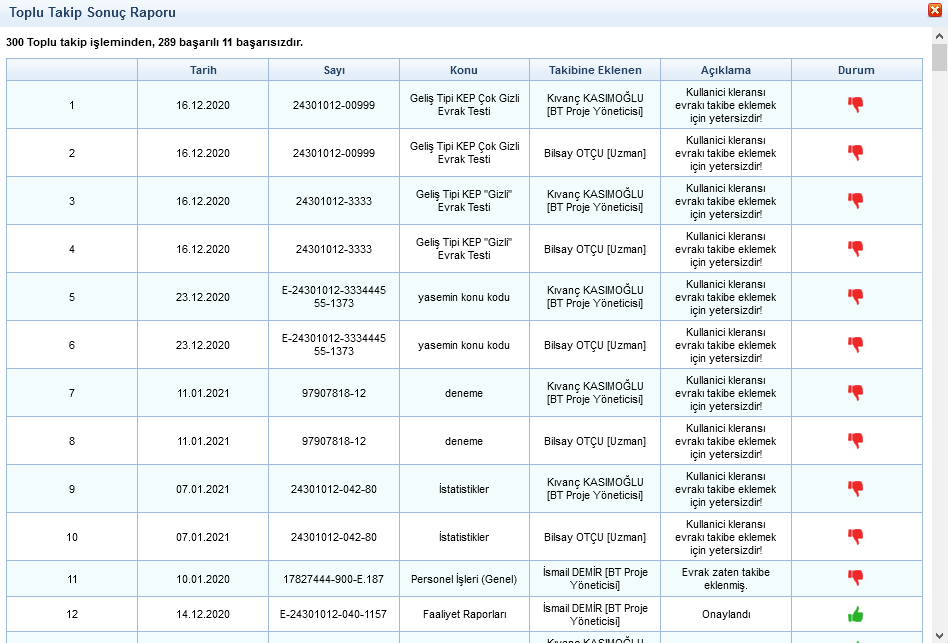Click the Açıklama column header

pyautogui.click(x=725, y=70)
